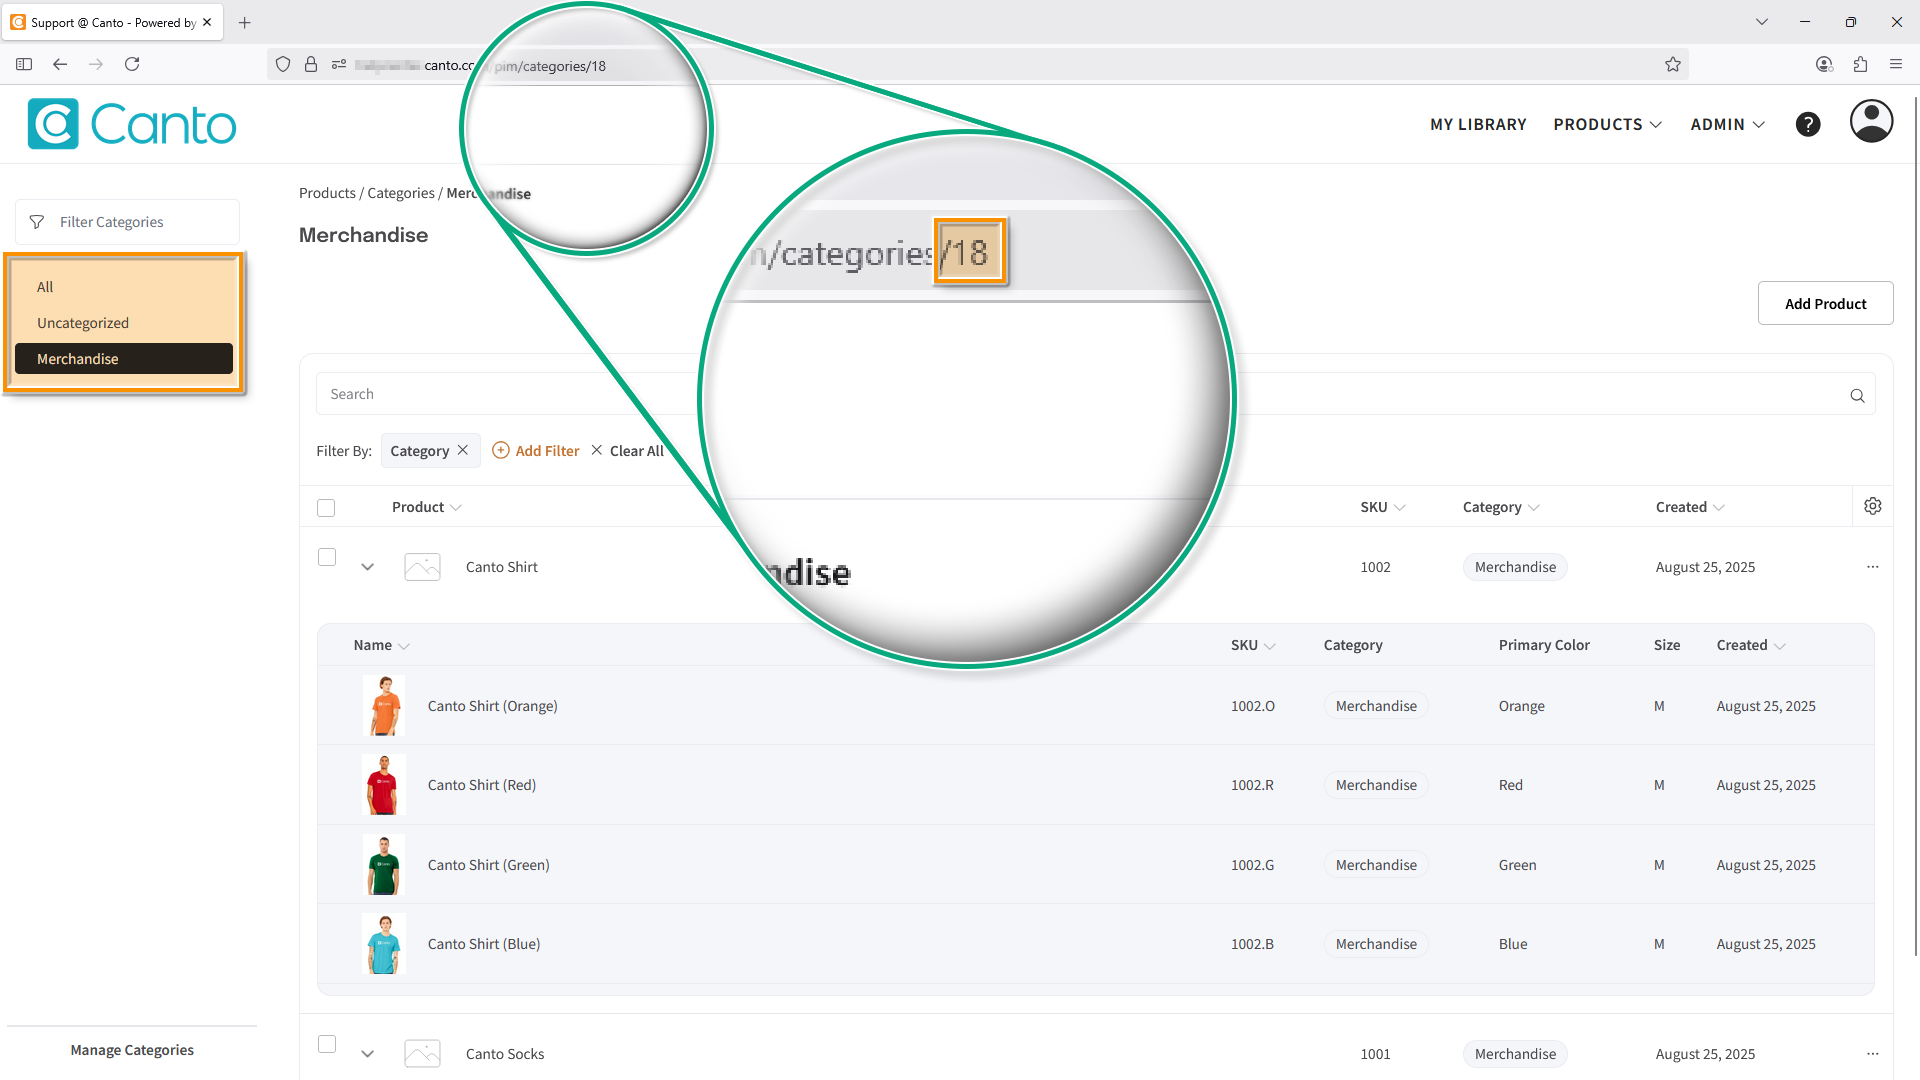Bookmark page with the star icon
Screen dimensions: 1920x1080
(x=1672, y=65)
